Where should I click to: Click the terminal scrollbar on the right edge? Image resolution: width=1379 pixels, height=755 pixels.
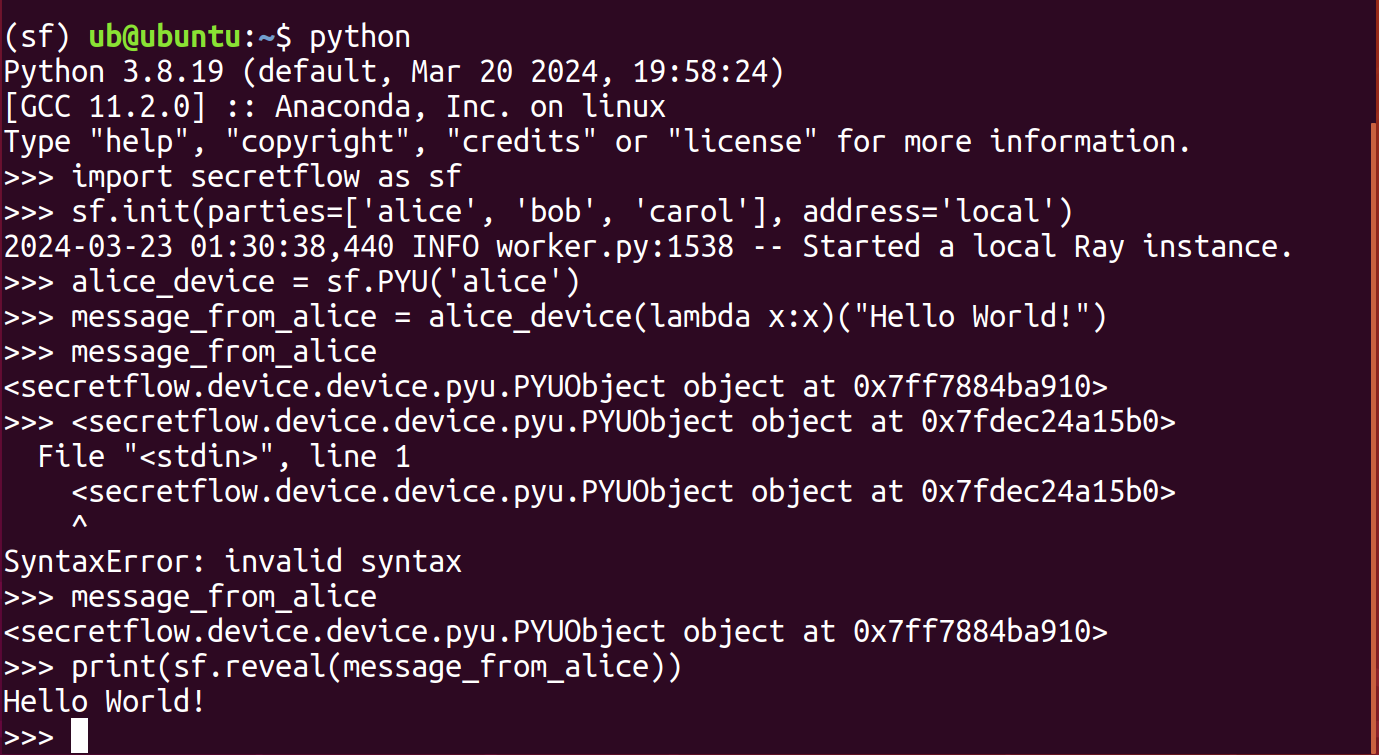pyautogui.click(x=1374, y=400)
